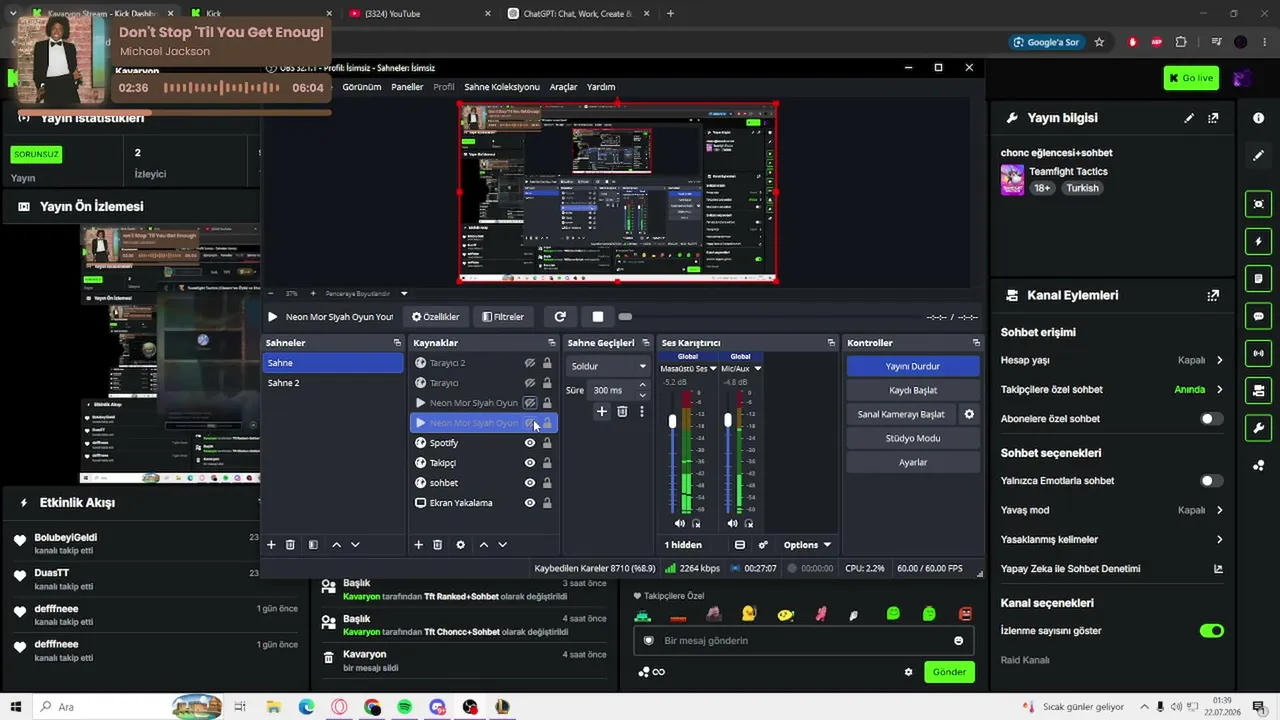Click Kaydı Başlat to start recording
This screenshot has height=720, width=1280.
pyautogui.click(x=913, y=390)
